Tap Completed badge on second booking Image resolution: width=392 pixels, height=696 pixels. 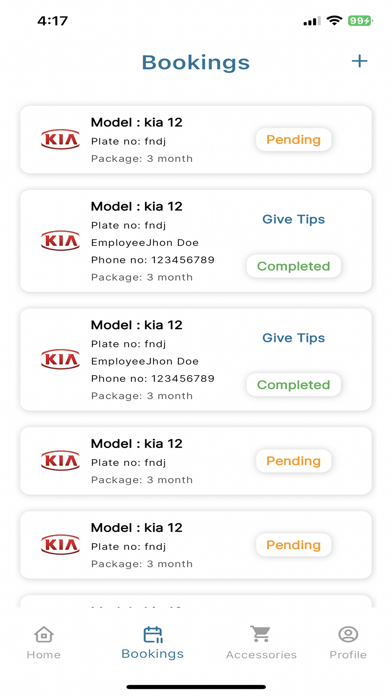point(293,266)
